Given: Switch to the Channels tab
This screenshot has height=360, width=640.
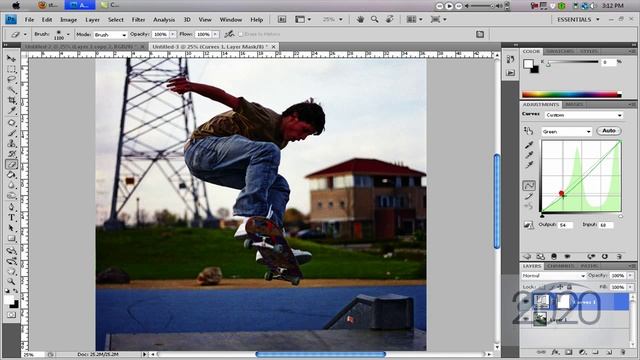Looking at the screenshot, I should point(560,266).
